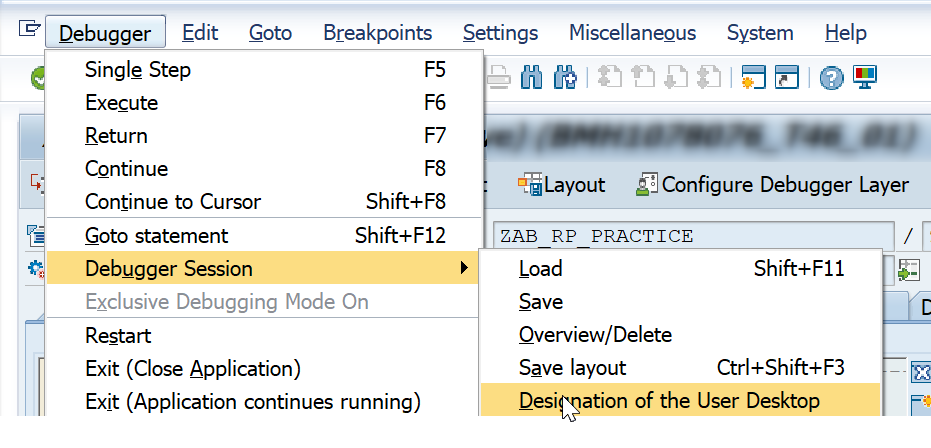Click the Generate Shortcut toolbar icon
This screenshot has height=448, width=931.
[787, 78]
